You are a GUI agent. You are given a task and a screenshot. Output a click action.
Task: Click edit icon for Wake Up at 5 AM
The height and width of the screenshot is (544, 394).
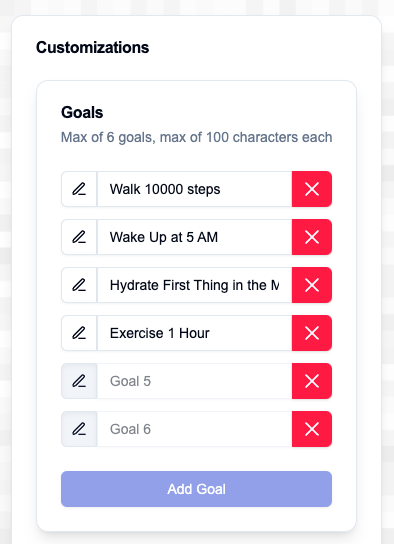pos(79,237)
